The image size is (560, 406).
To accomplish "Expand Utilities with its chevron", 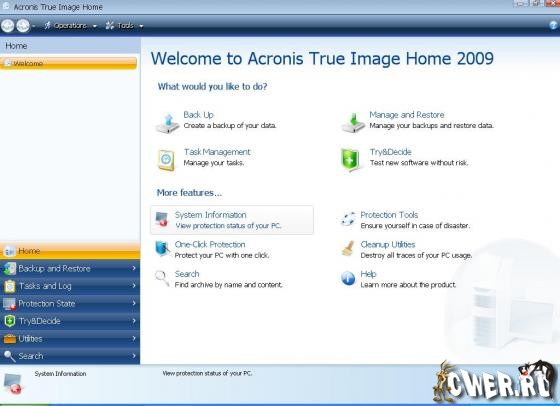I will point(134,338).
